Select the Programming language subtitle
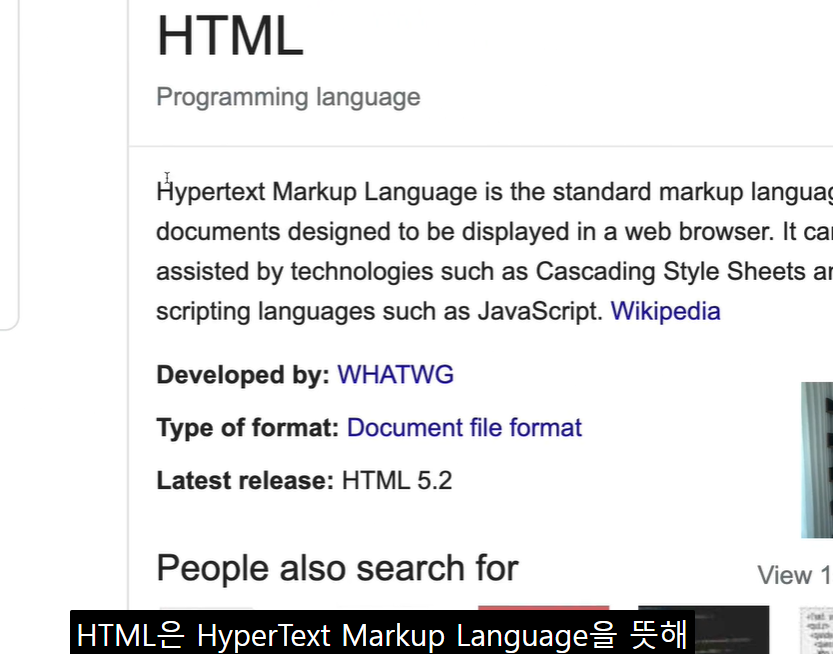The width and height of the screenshot is (833, 654). (288, 97)
